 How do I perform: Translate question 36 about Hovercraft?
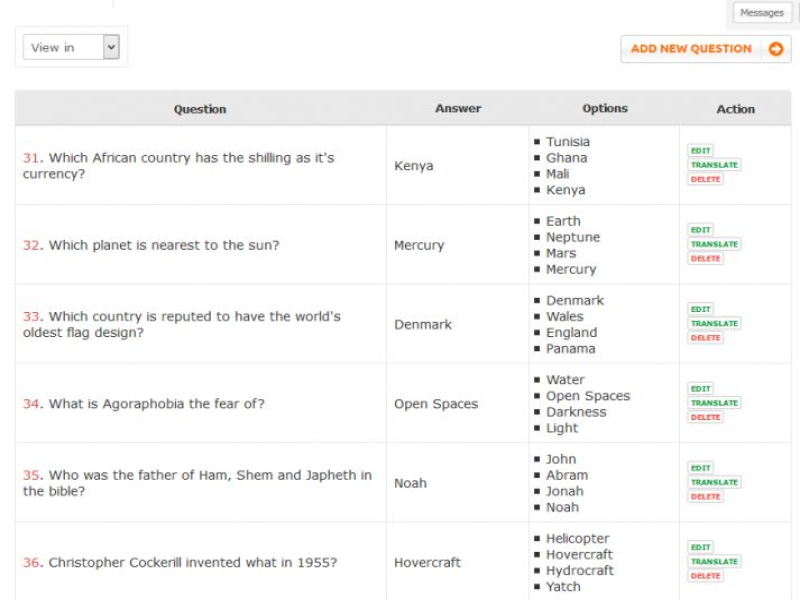[x=714, y=562]
